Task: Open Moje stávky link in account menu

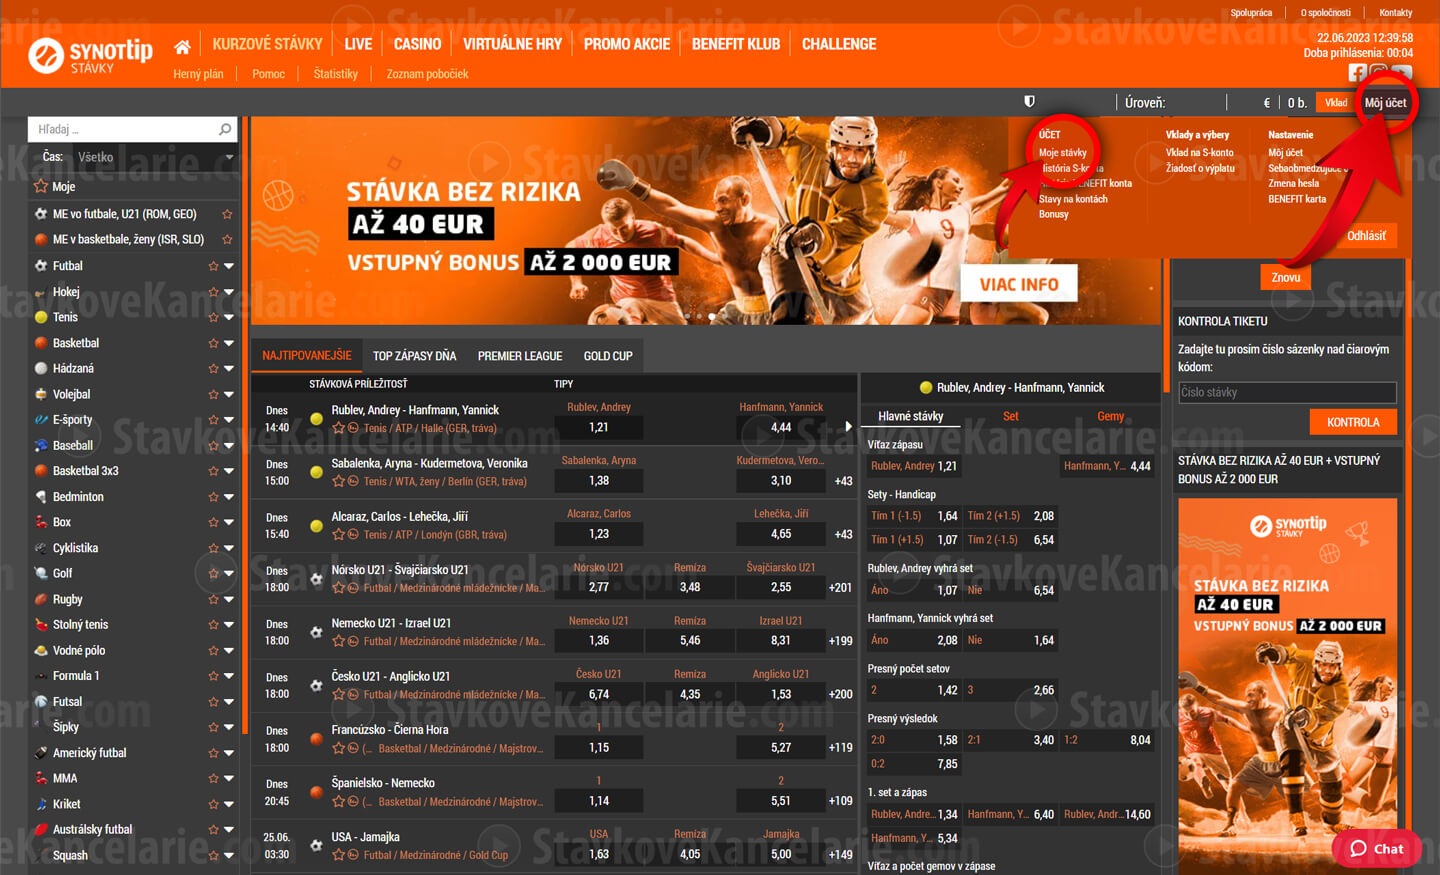Action: pyautogui.click(x=1062, y=153)
